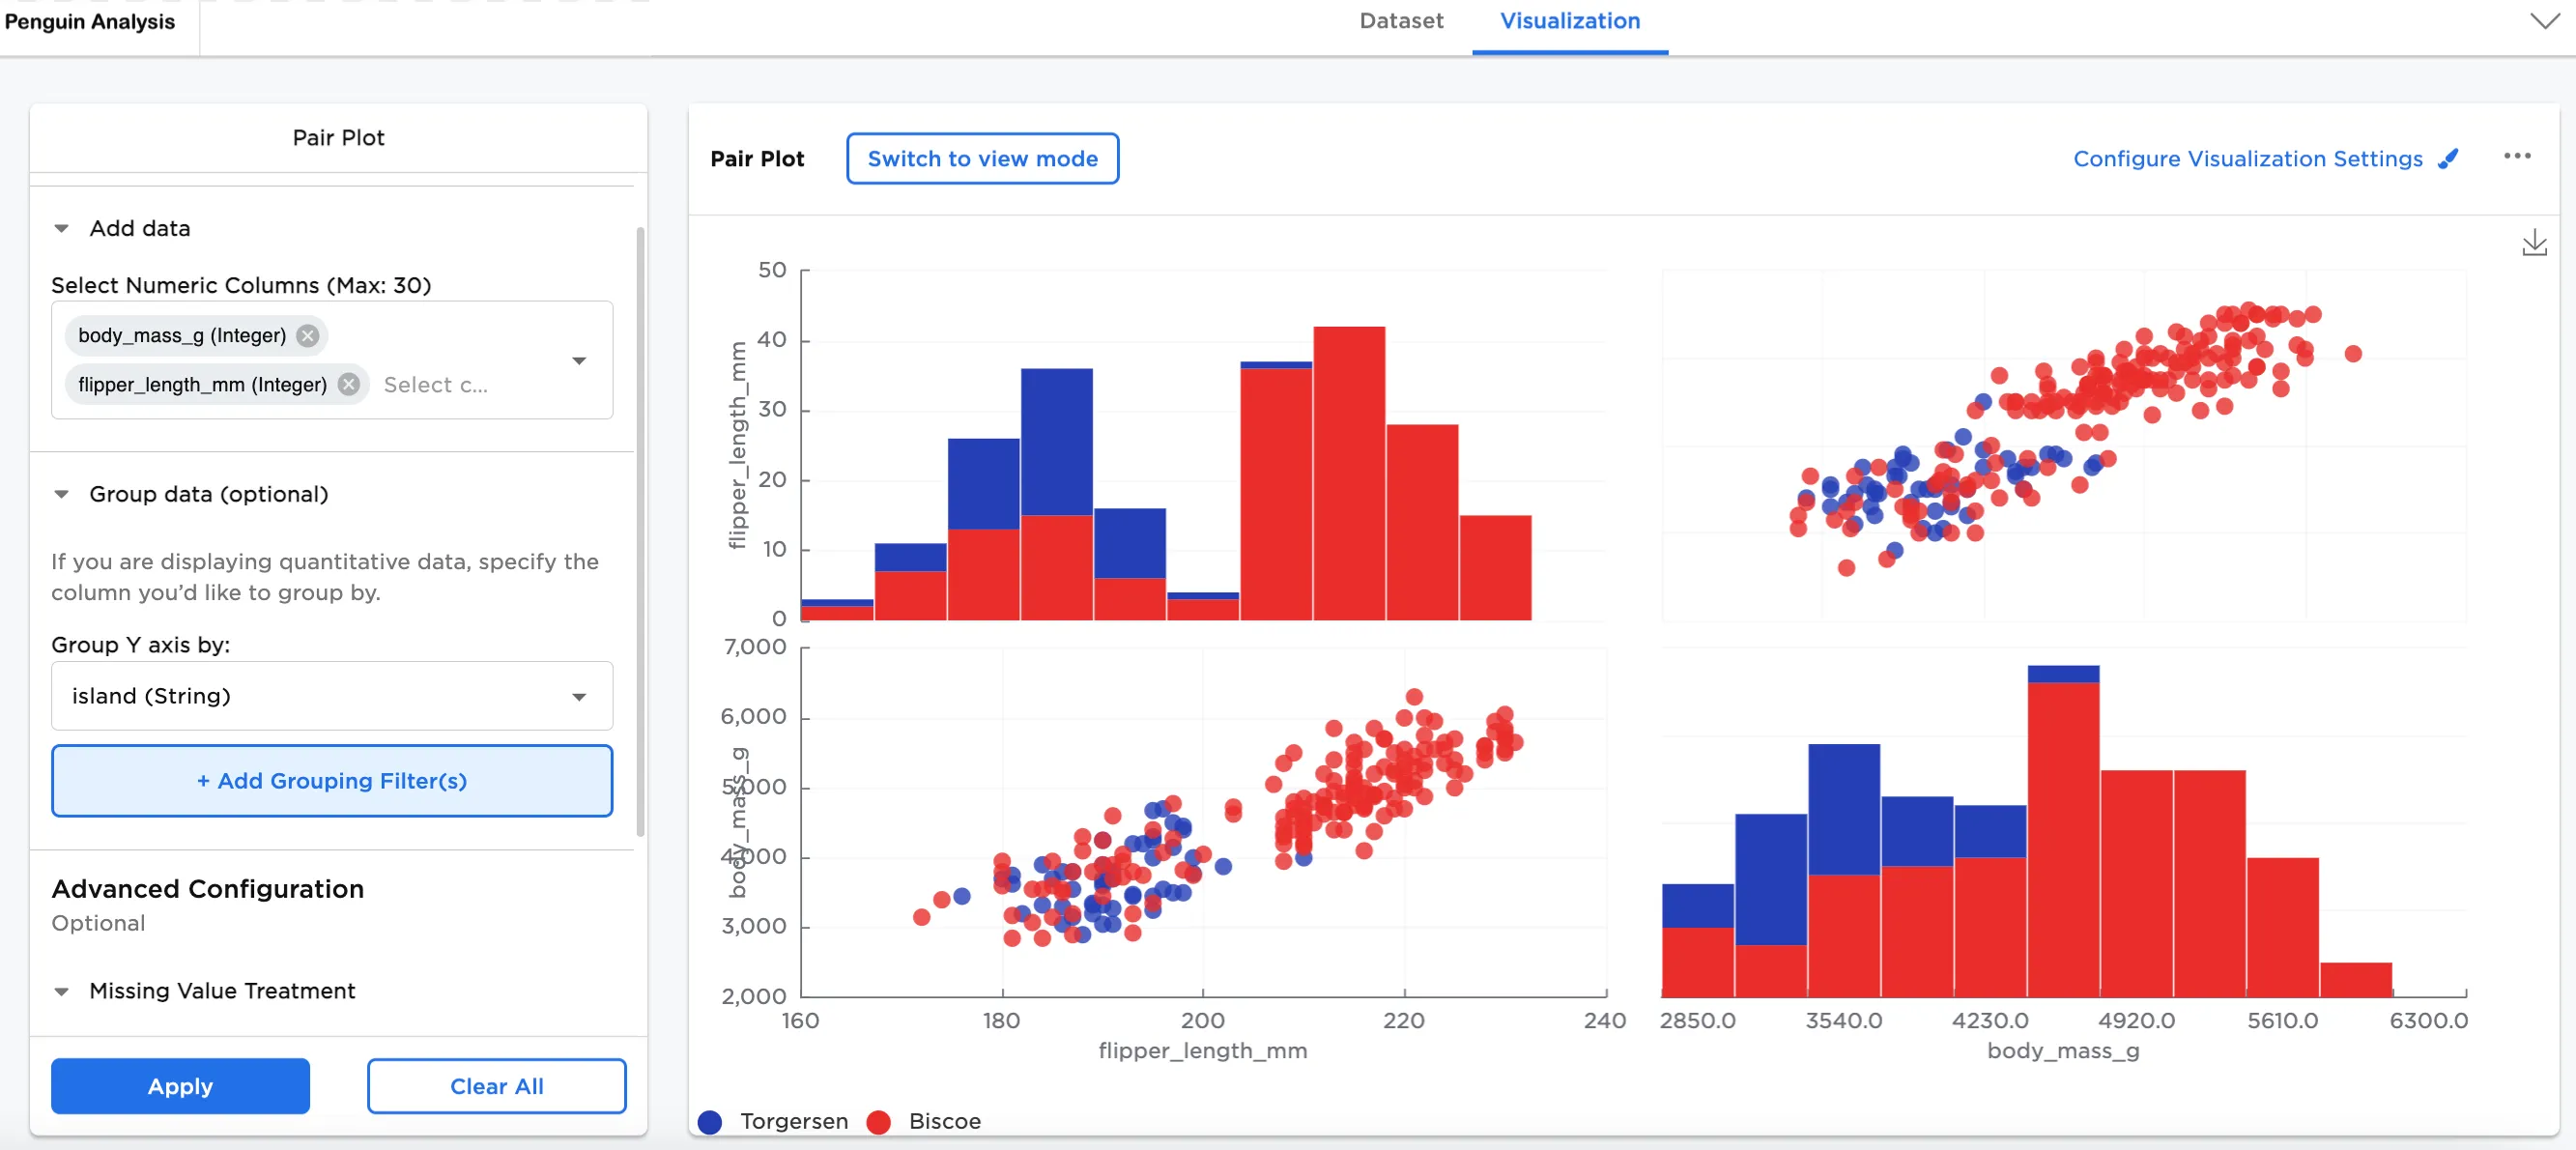Click Switch to view mode button
Screen dimensions: 2576x1150
[x=982, y=159]
